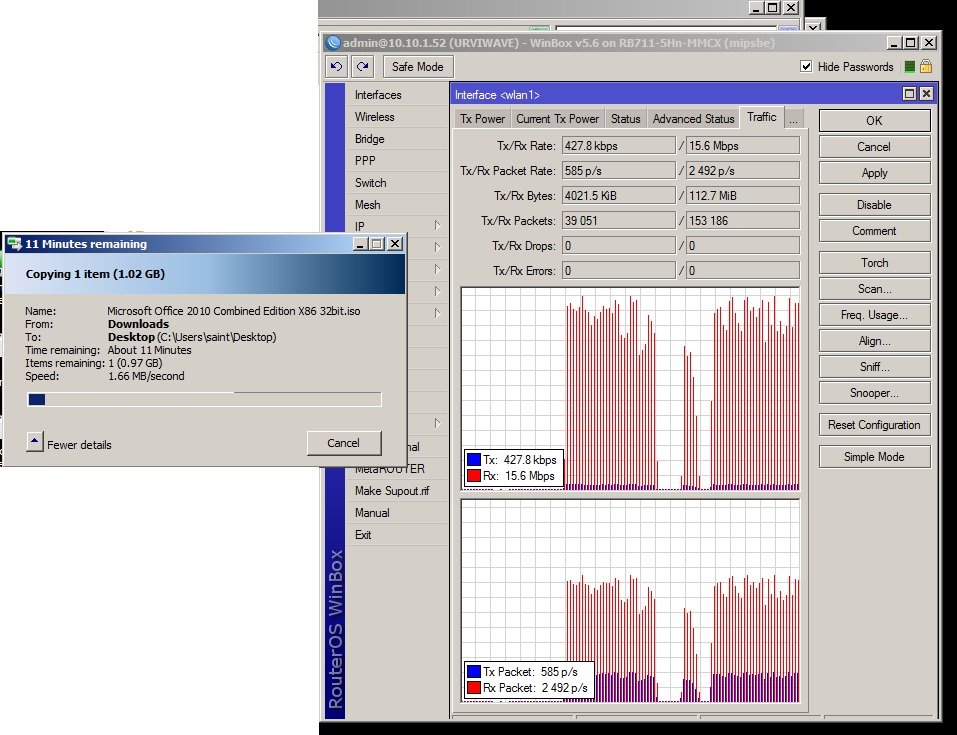The height and width of the screenshot is (735, 957).
Task: Open the Advanced Status tab
Action: coord(693,119)
